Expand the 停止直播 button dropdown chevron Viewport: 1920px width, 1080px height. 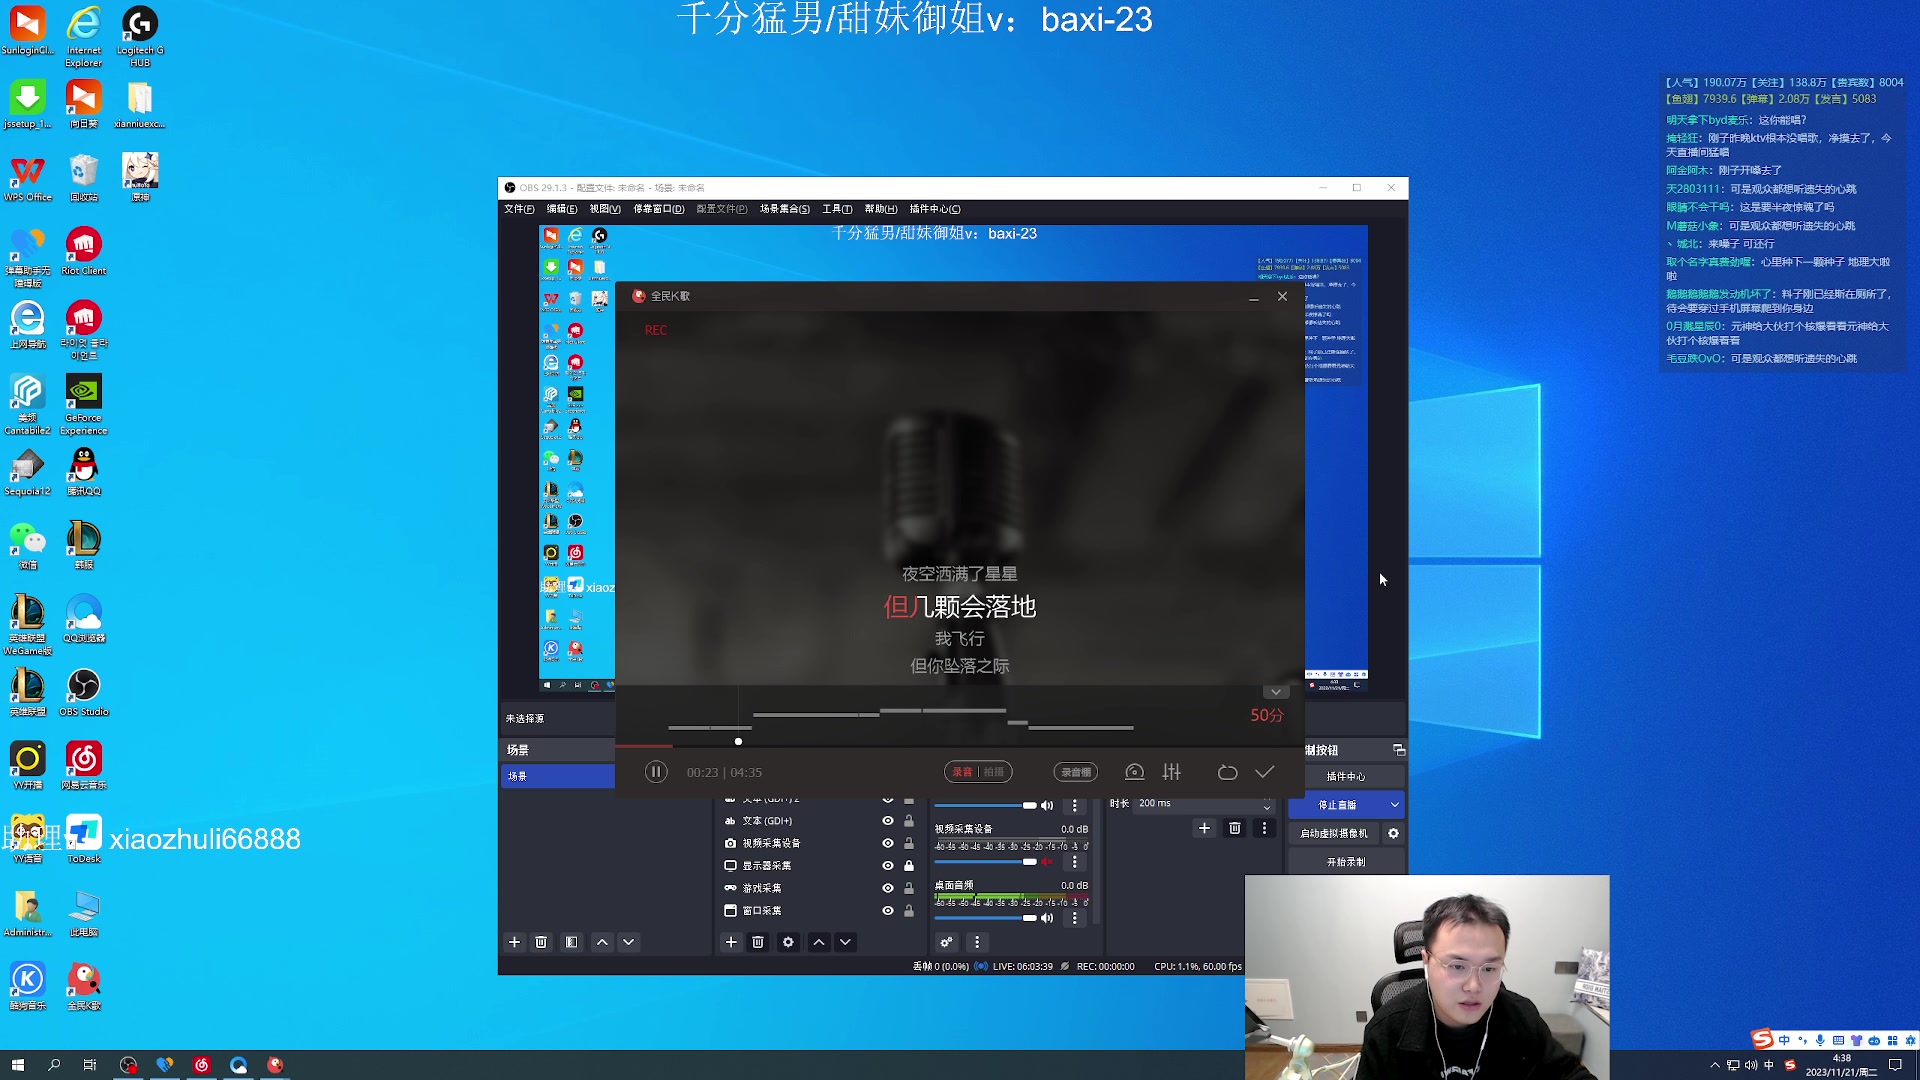(x=1393, y=805)
